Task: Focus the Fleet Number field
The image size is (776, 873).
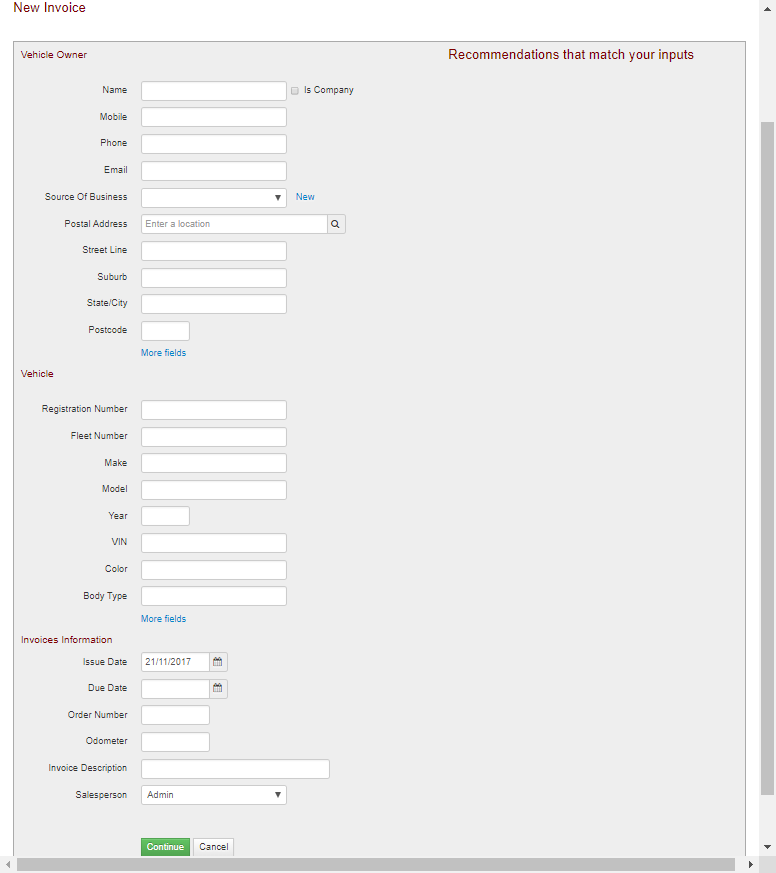Action: click(214, 436)
